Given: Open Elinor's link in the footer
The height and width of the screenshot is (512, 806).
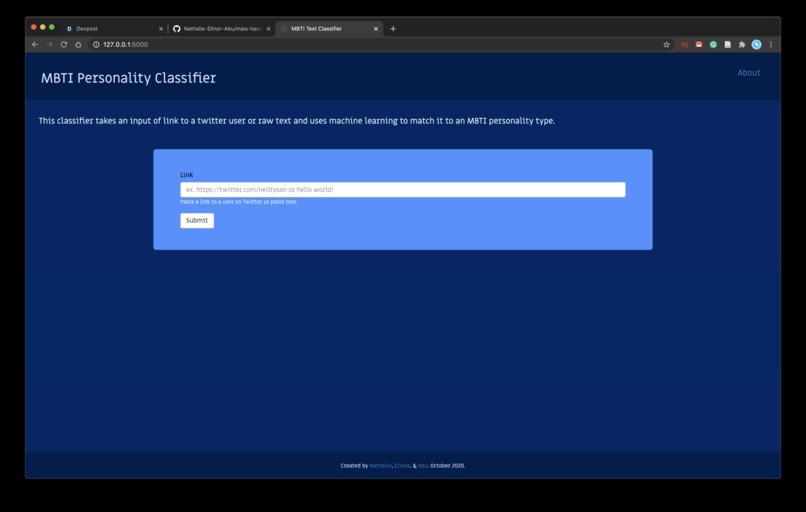Looking at the screenshot, I should (x=402, y=466).
